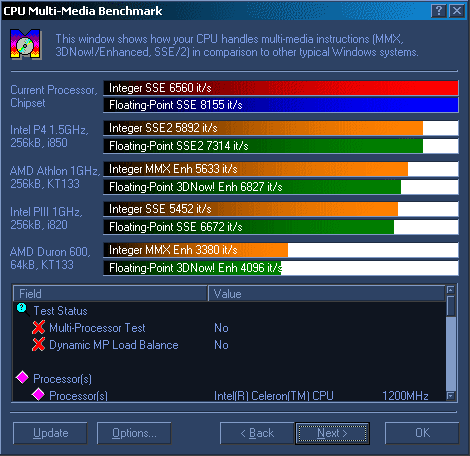
Task: Click the Field column header
Action: (110, 294)
